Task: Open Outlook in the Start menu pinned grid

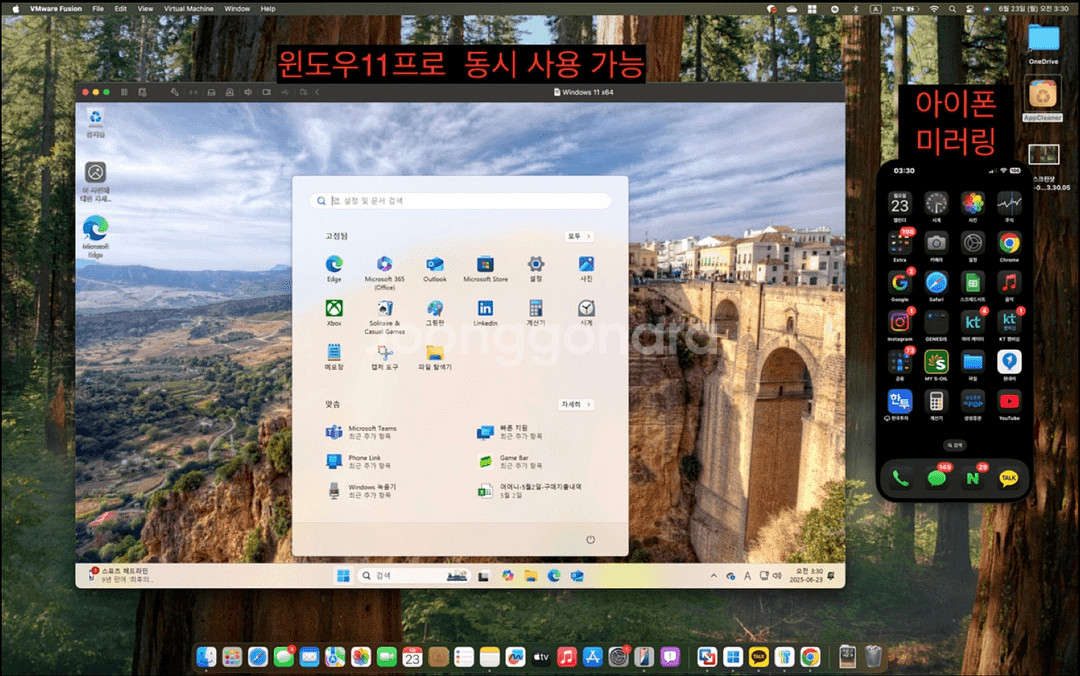Action: [x=435, y=268]
